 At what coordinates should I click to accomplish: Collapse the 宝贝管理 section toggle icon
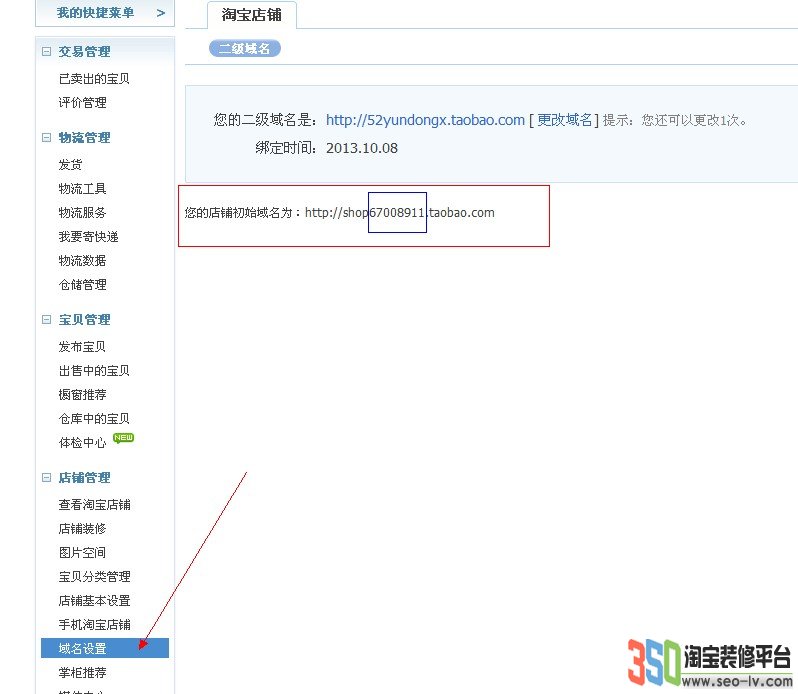[46, 320]
